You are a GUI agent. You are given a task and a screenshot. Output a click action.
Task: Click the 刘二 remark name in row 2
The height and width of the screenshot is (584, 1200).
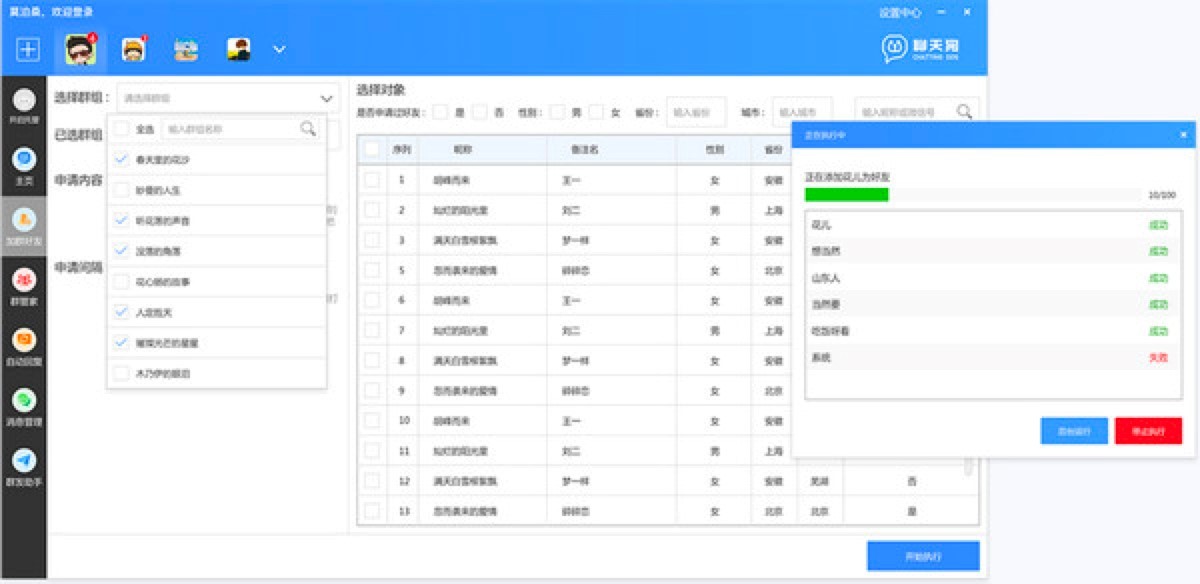click(570, 210)
